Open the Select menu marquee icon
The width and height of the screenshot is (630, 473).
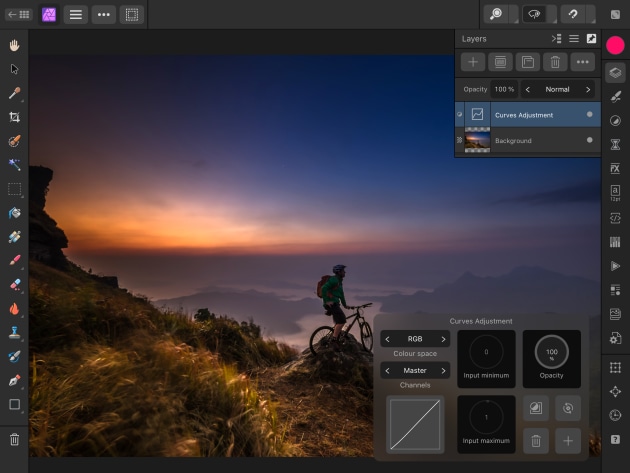pyautogui.click(x=132, y=15)
